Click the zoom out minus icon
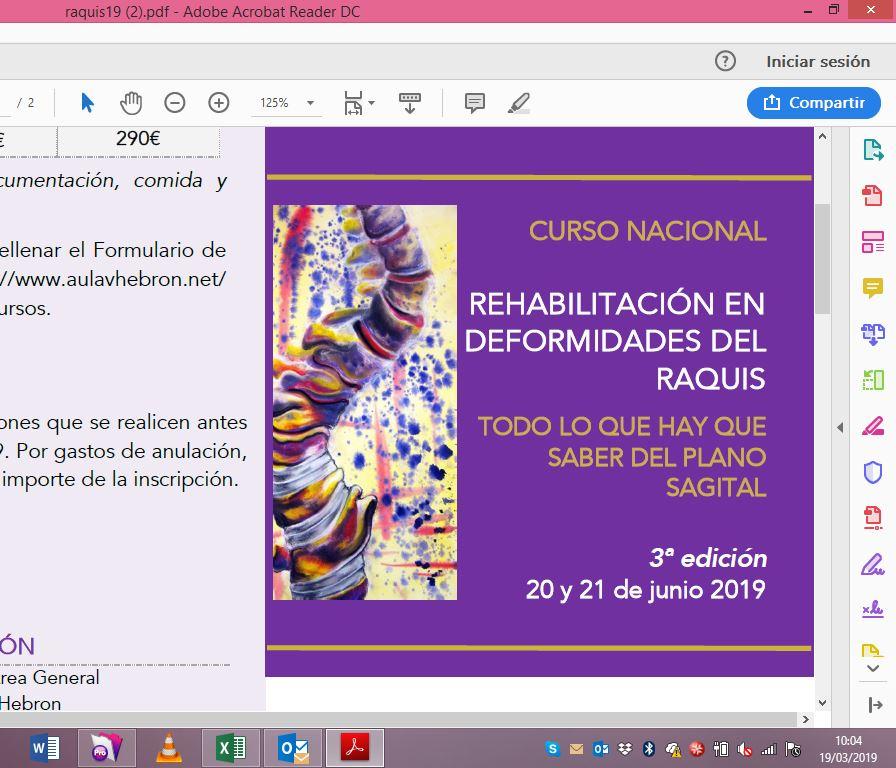896x768 pixels. click(x=175, y=103)
